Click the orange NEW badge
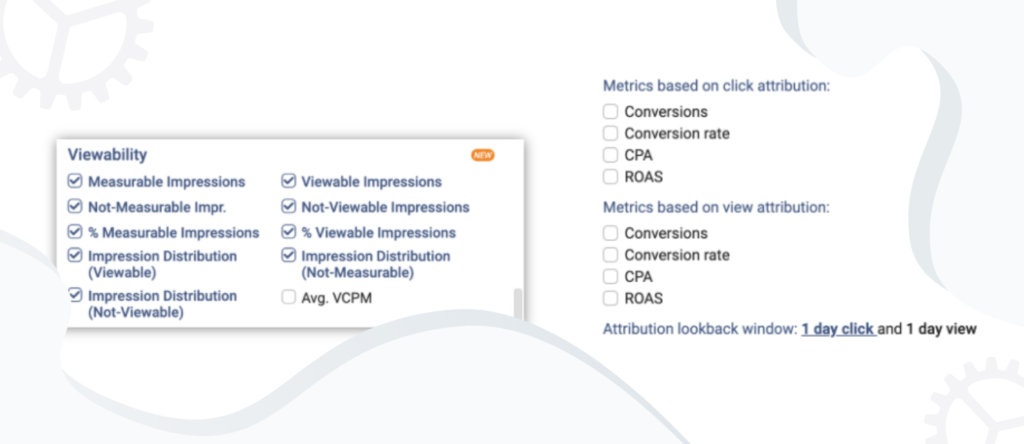 pyautogui.click(x=483, y=155)
